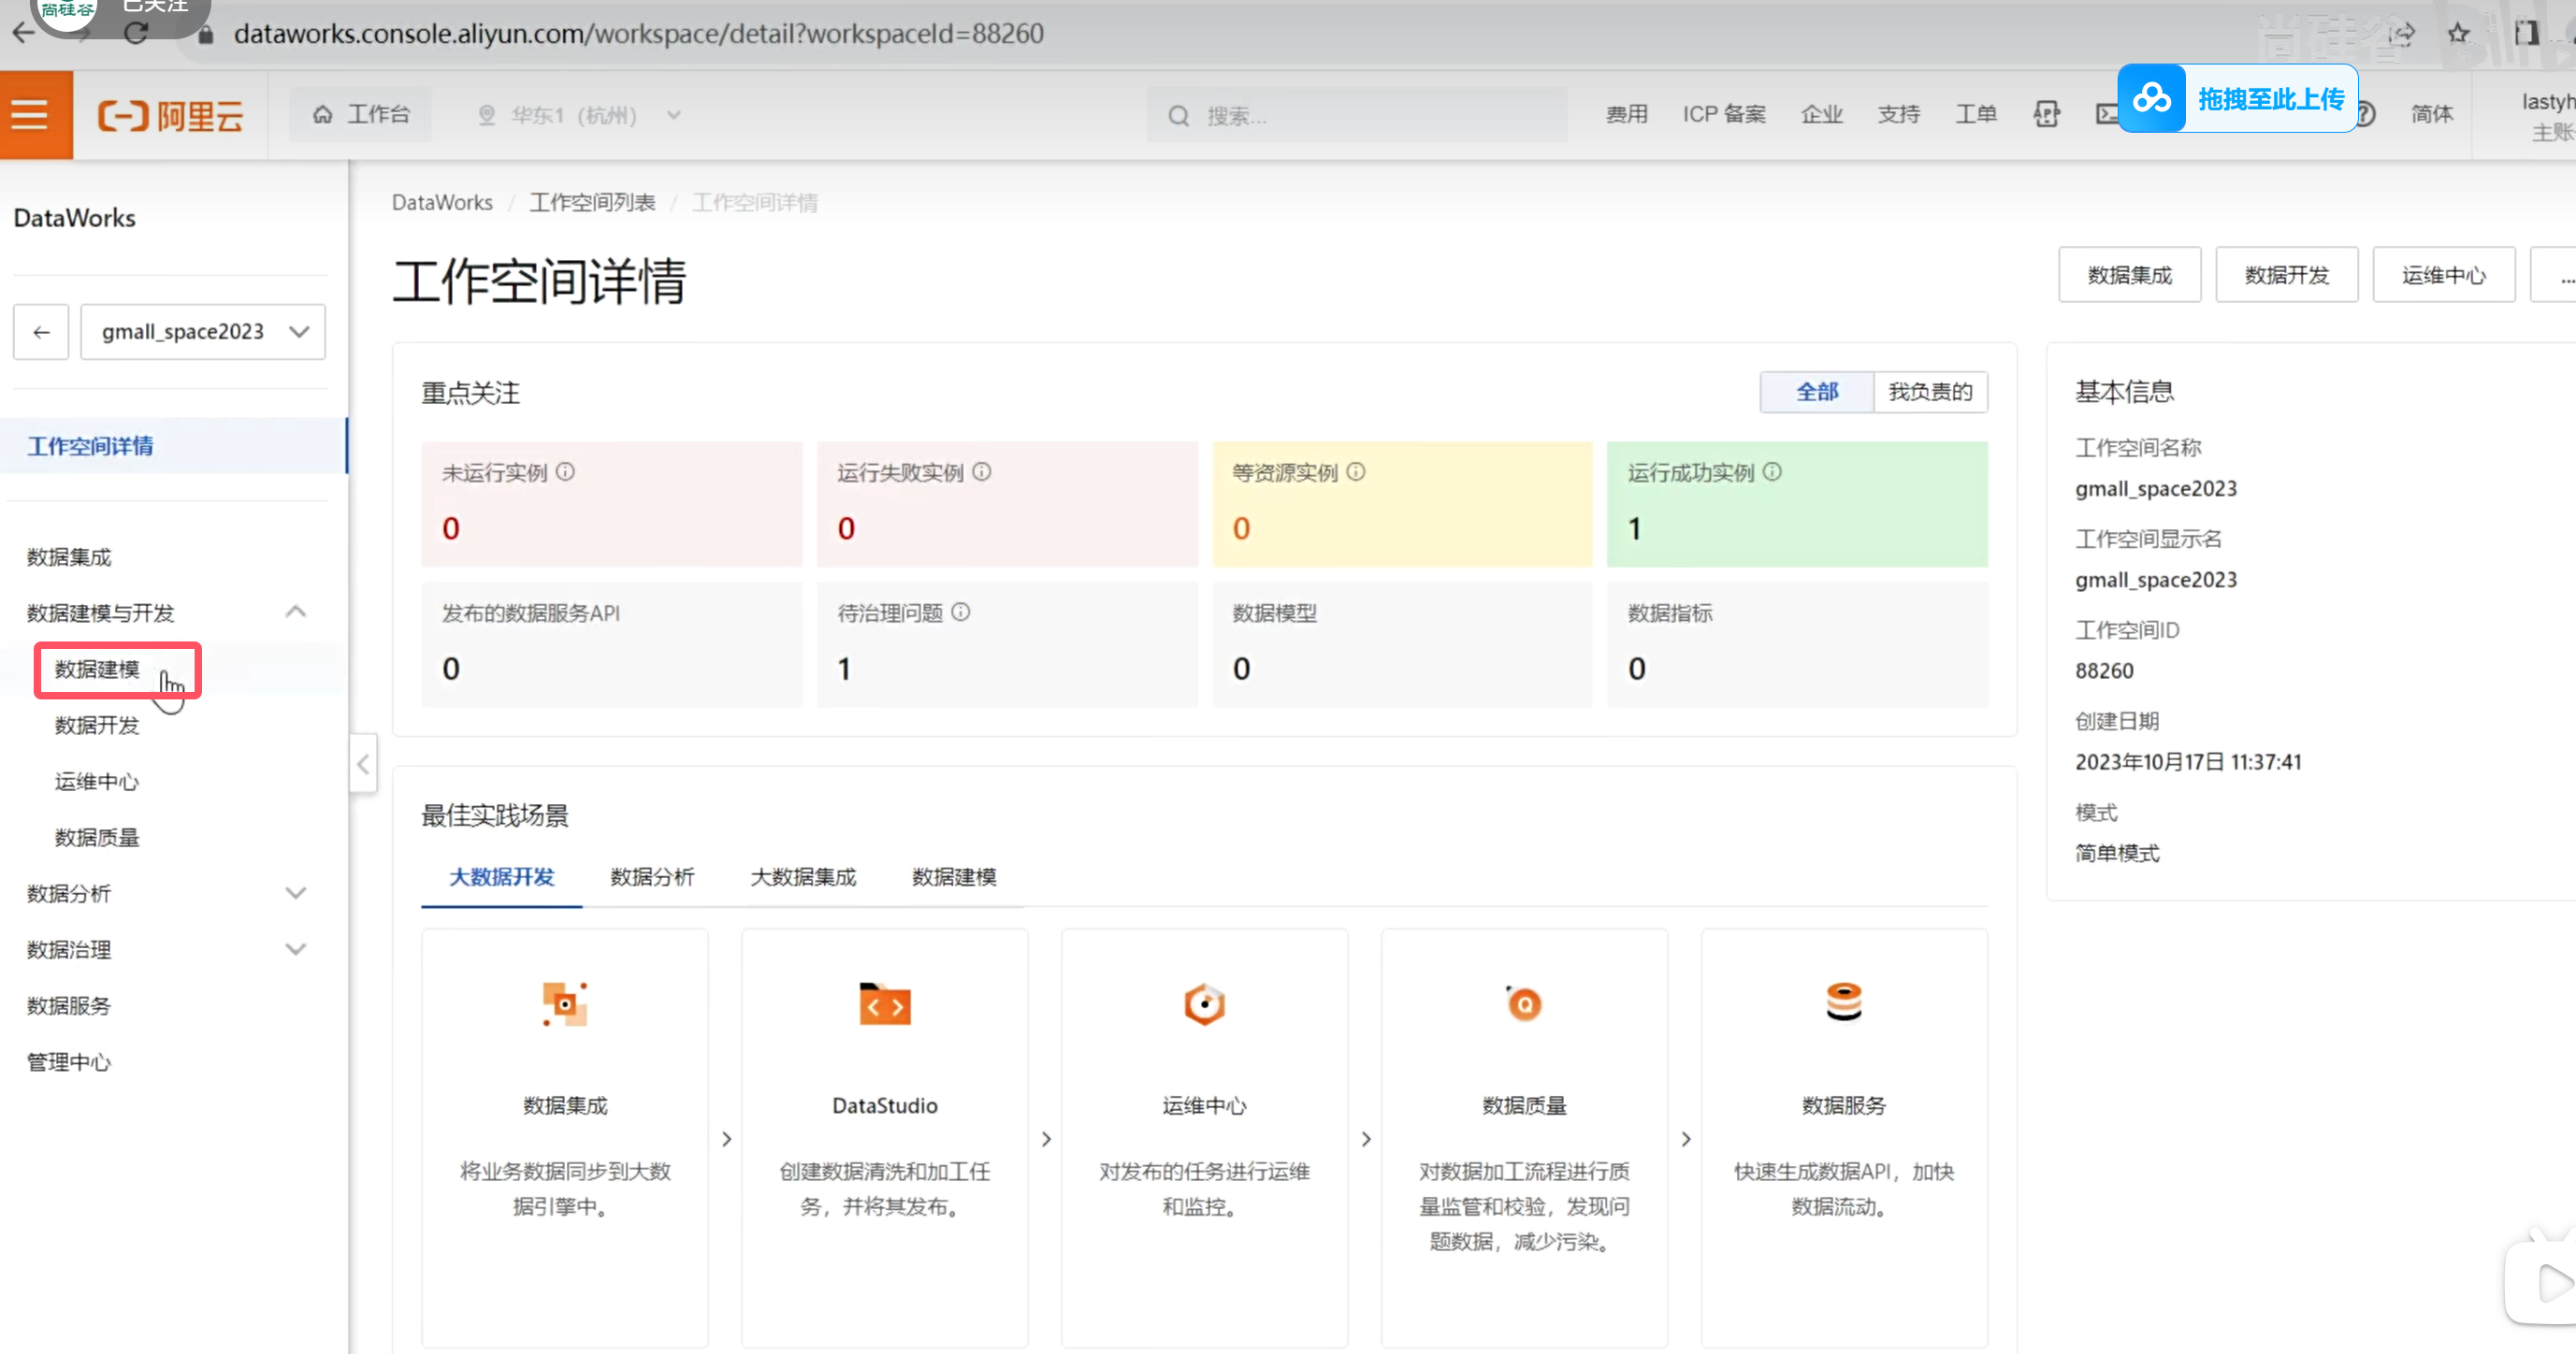This screenshot has height=1354, width=2576.
Task: Click the 数据开发 button at top right
Action: click(2286, 275)
